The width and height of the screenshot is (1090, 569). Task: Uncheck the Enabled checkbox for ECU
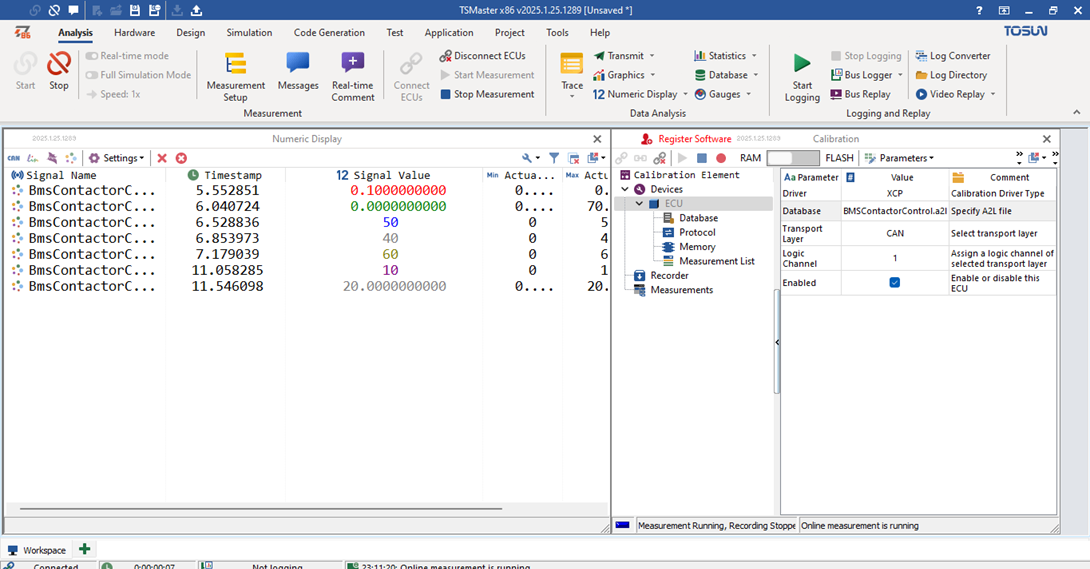(x=895, y=283)
